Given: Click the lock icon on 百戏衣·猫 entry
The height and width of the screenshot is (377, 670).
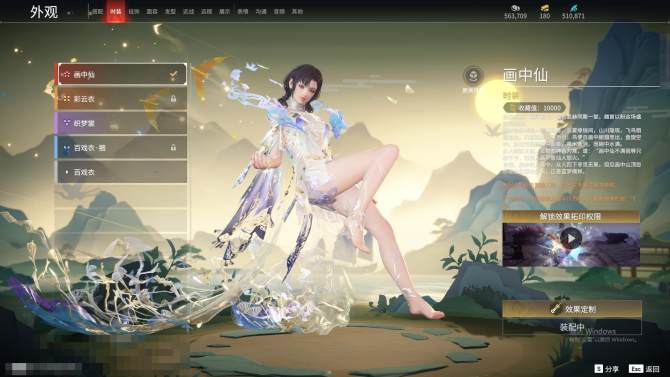Looking at the screenshot, I should tap(173, 147).
